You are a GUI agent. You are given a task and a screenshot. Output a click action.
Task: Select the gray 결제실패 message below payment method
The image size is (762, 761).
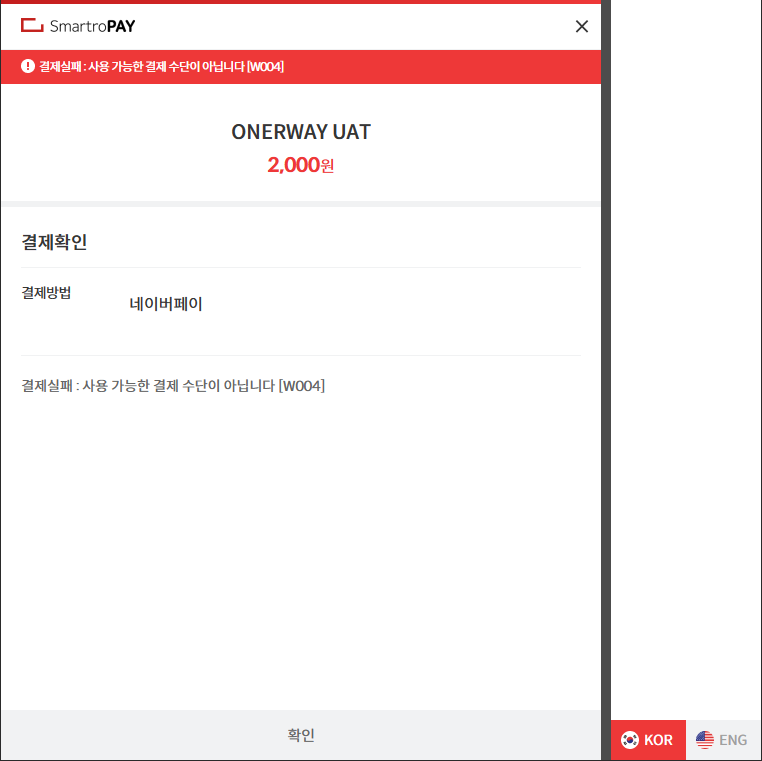click(173, 386)
